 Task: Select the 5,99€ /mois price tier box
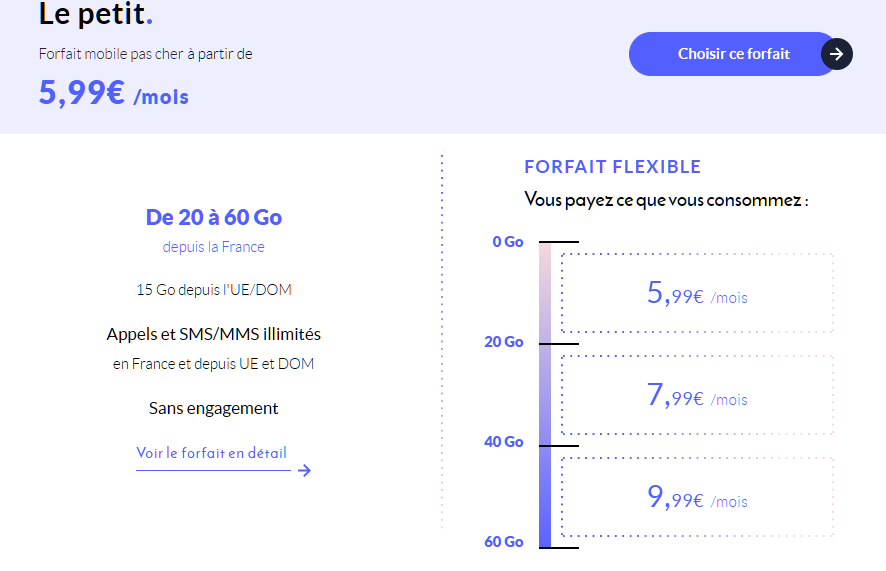pos(697,294)
